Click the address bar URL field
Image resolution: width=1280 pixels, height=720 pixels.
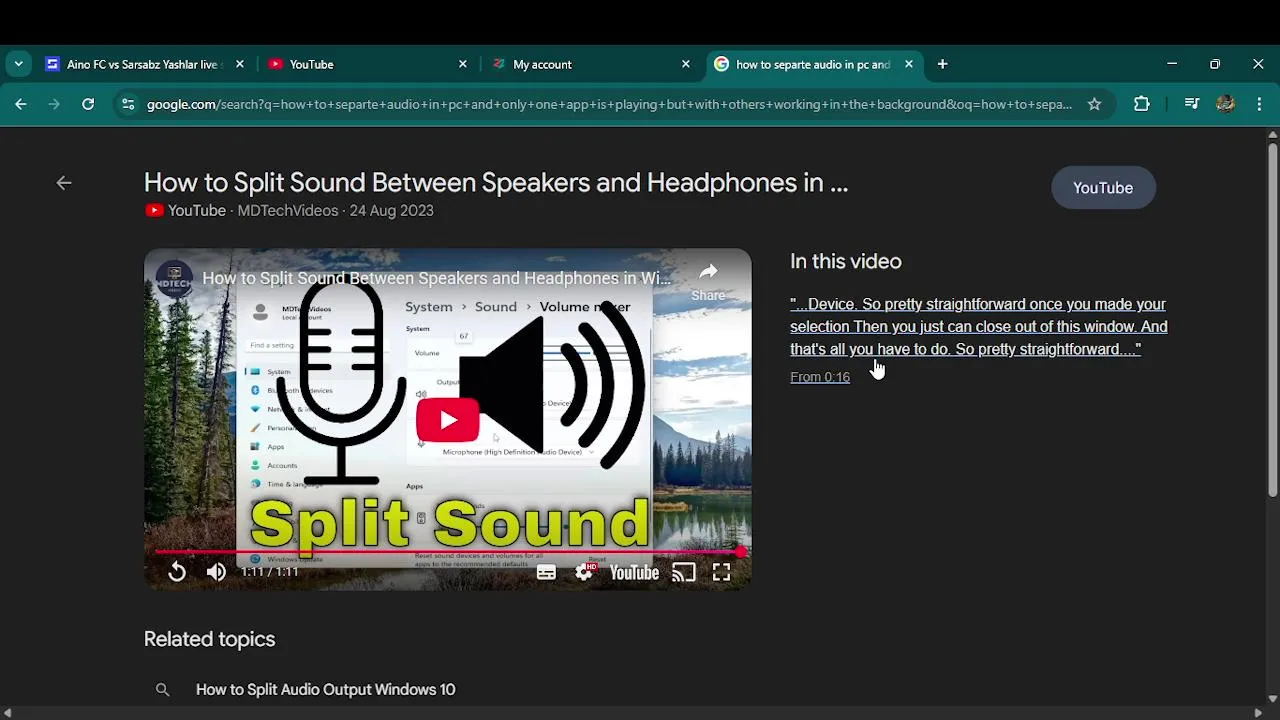point(609,104)
